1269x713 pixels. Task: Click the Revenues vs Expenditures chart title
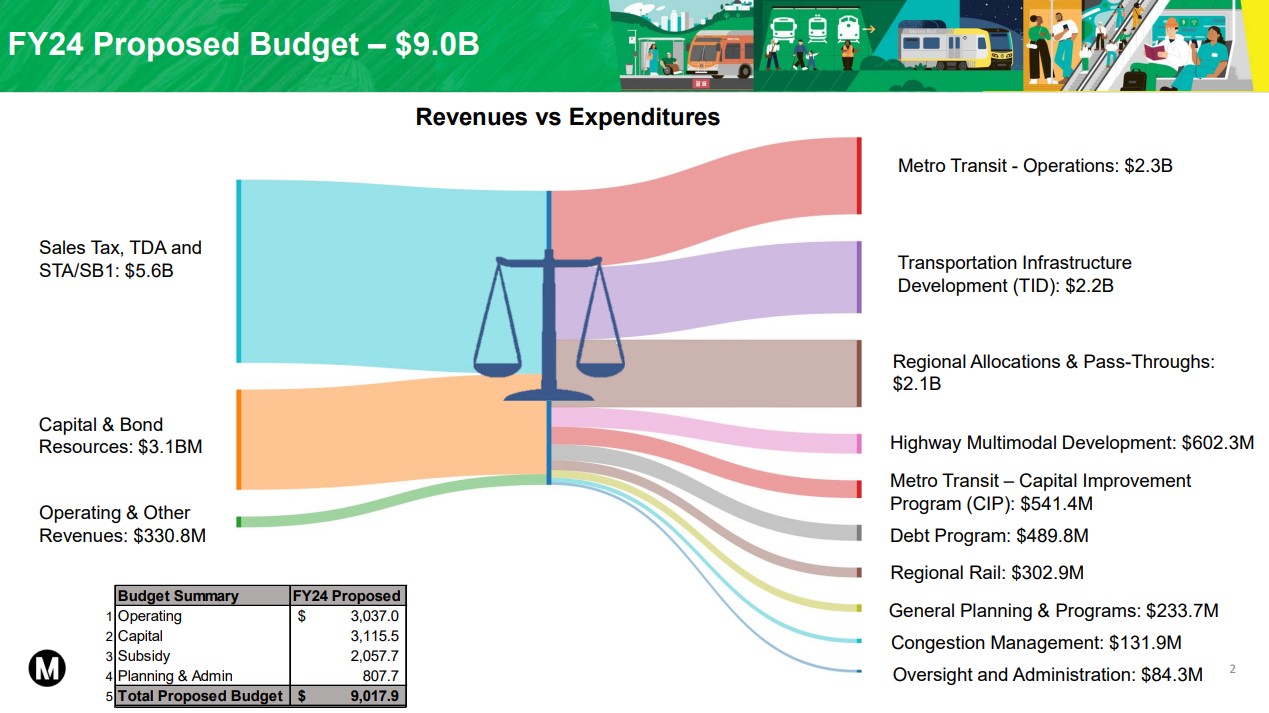tap(567, 117)
